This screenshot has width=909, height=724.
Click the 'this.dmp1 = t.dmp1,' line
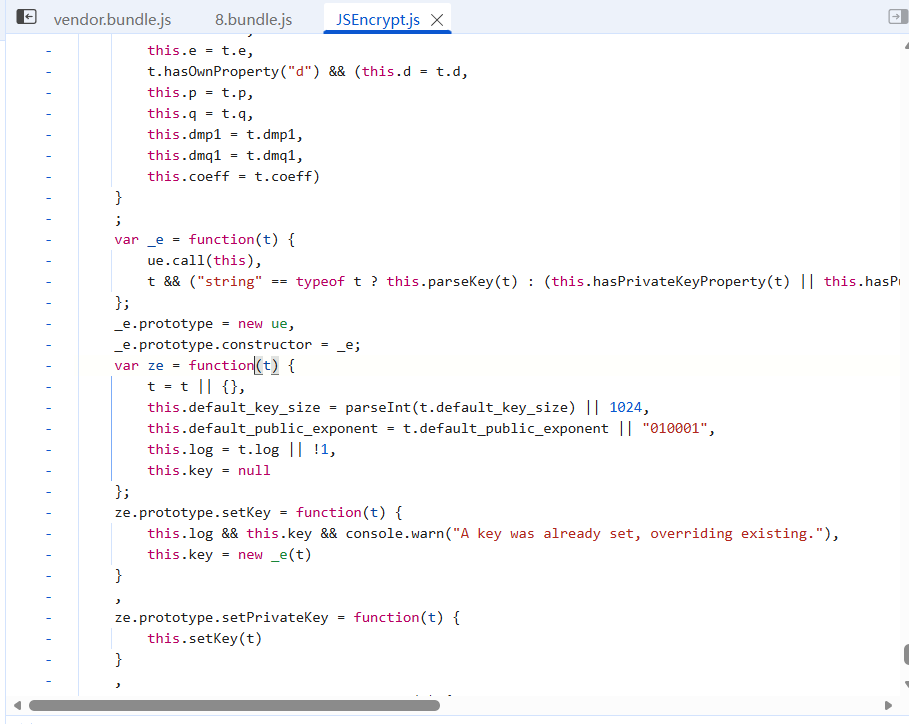pos(225,134)
